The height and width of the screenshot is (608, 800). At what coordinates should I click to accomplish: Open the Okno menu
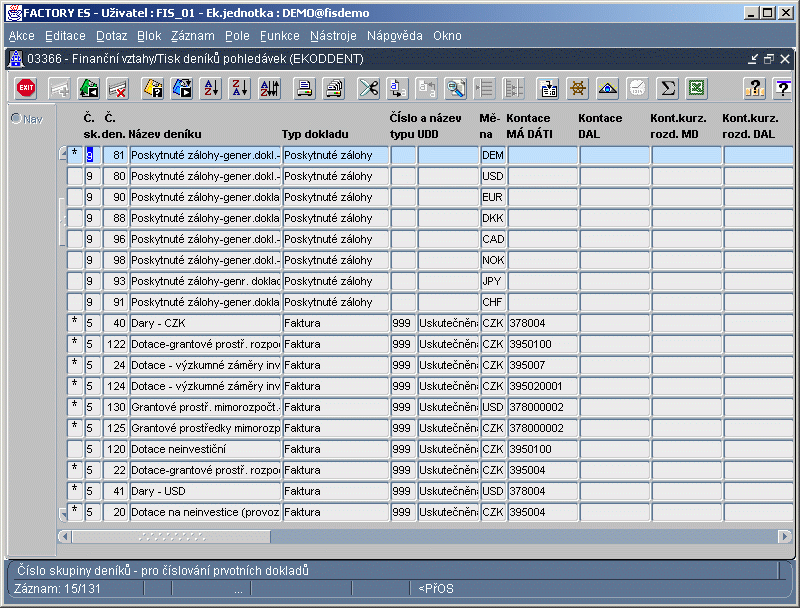[x=447, y=36]
